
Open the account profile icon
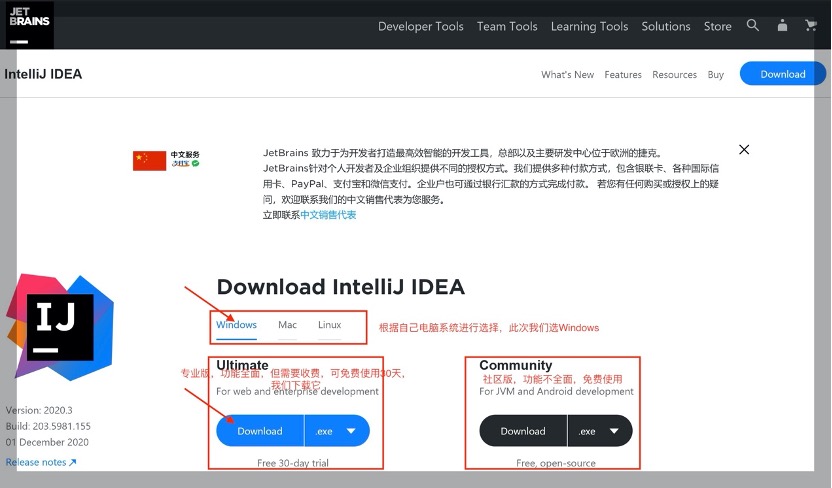tap(782, 25)
